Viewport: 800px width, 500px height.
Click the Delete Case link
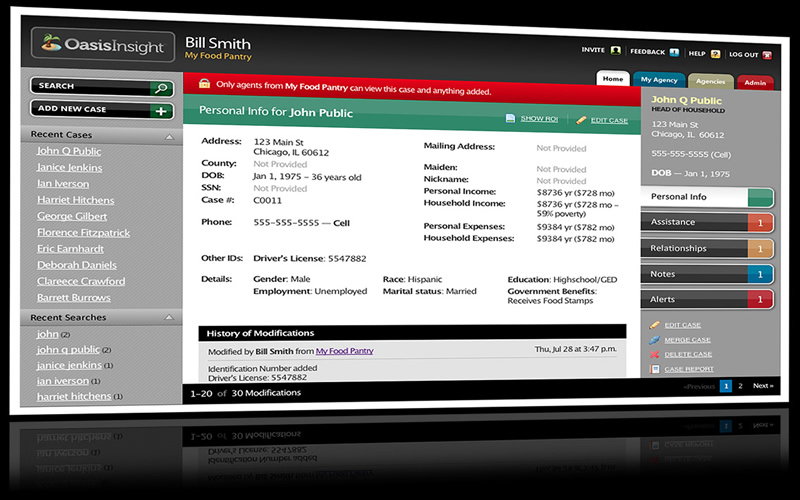[x=688, y=354]
